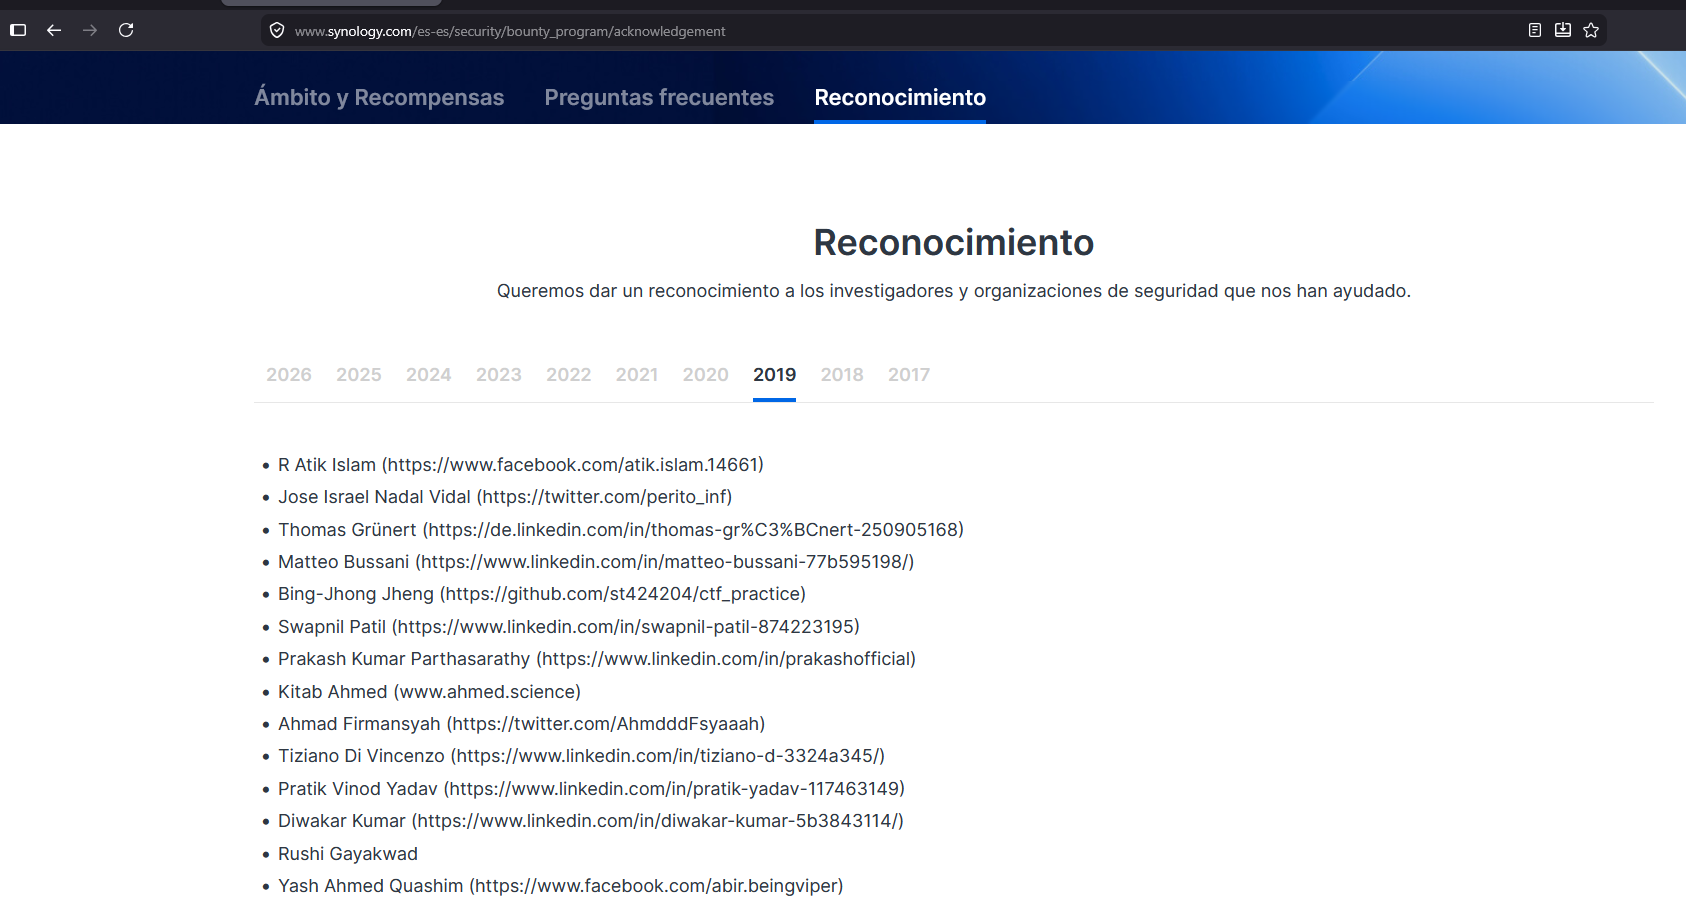Image resolution: width=1686 pixels, height=899 pixels.
Task: Click the Bing-Jhong Jheng entry
Action: pyautogui.click(x=542, y=594)
